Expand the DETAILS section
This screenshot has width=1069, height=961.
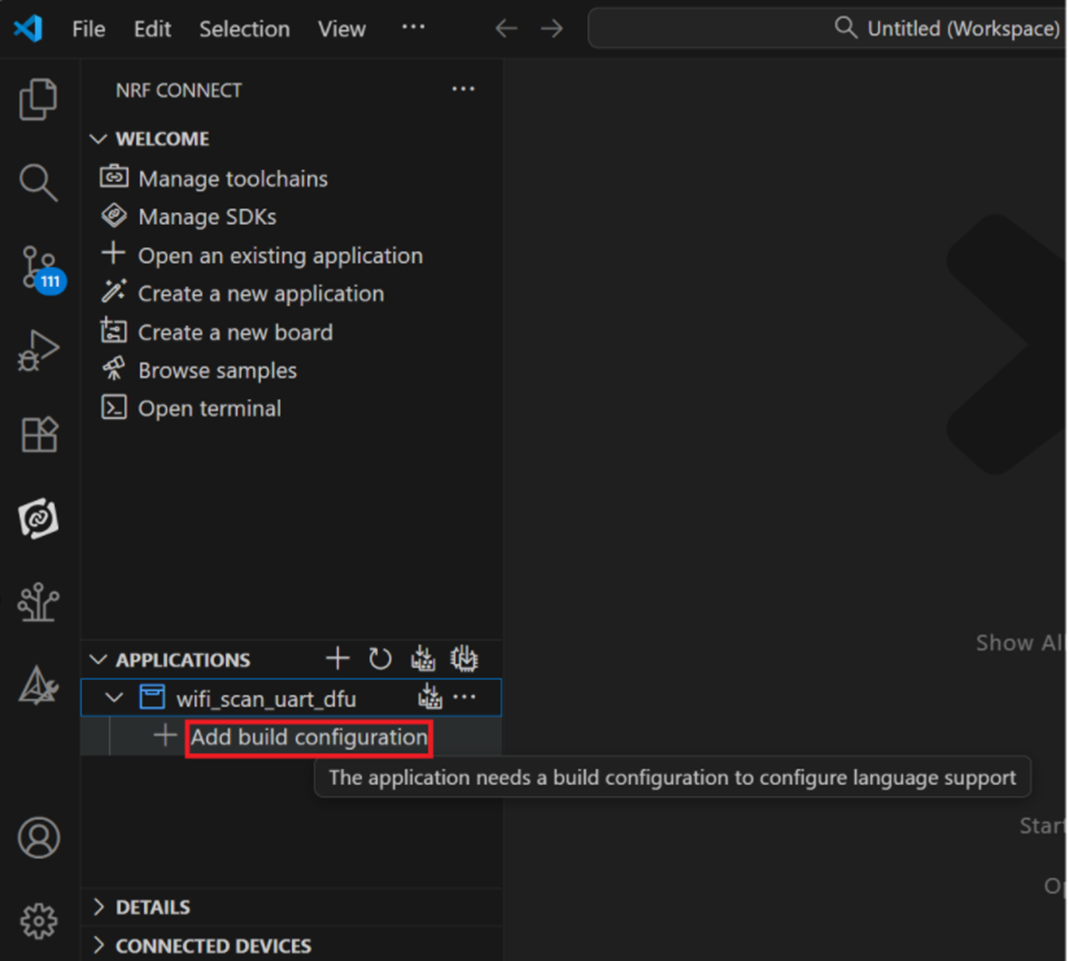point(98,907)
